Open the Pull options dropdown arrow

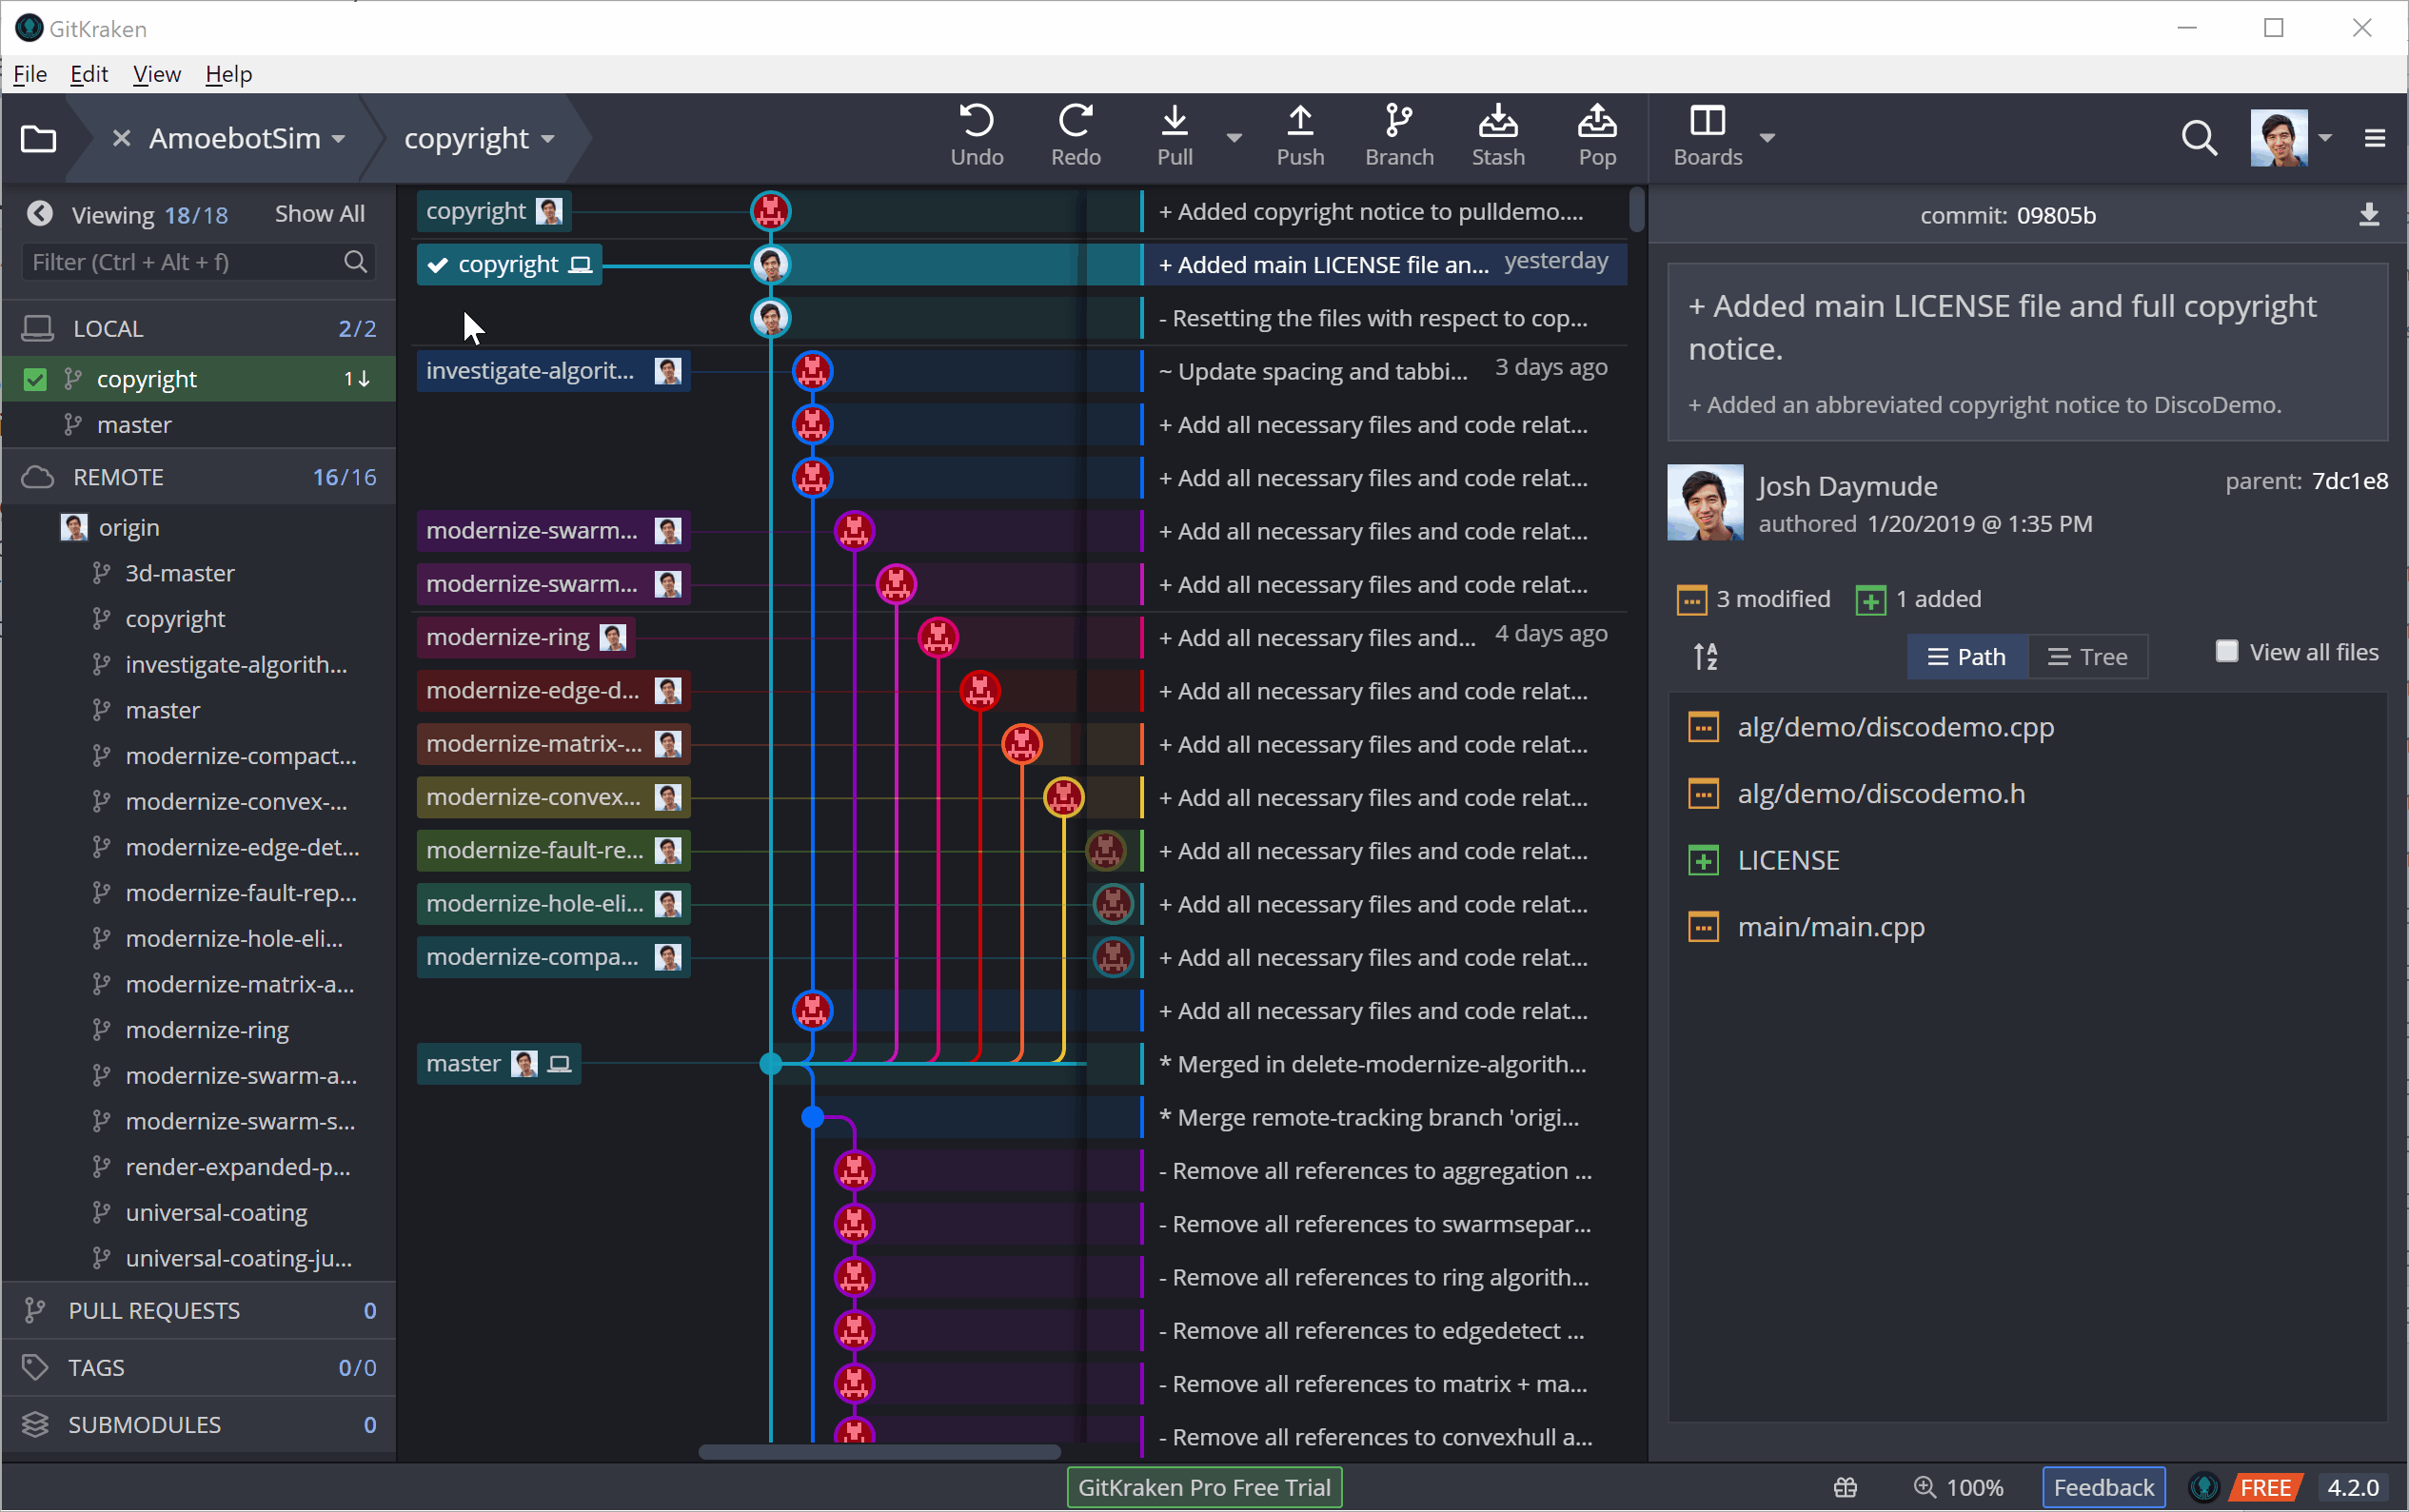(1234, 138)
